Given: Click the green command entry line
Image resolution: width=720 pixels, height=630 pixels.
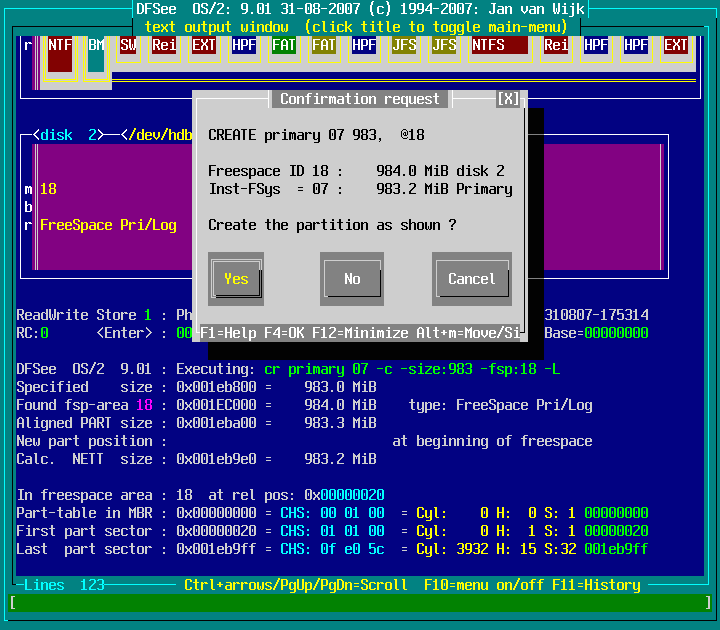Looking at the screenshot, I should 360,602.
